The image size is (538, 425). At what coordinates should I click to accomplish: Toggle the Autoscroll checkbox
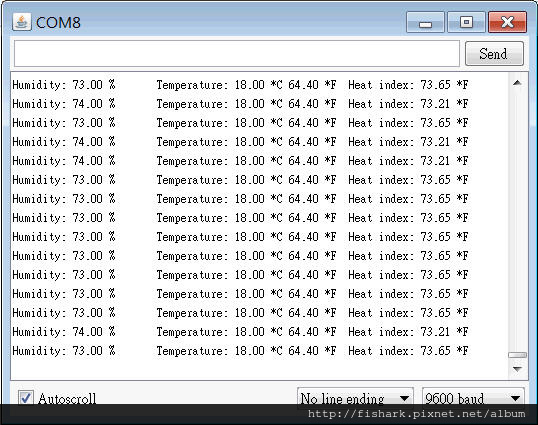26,398
